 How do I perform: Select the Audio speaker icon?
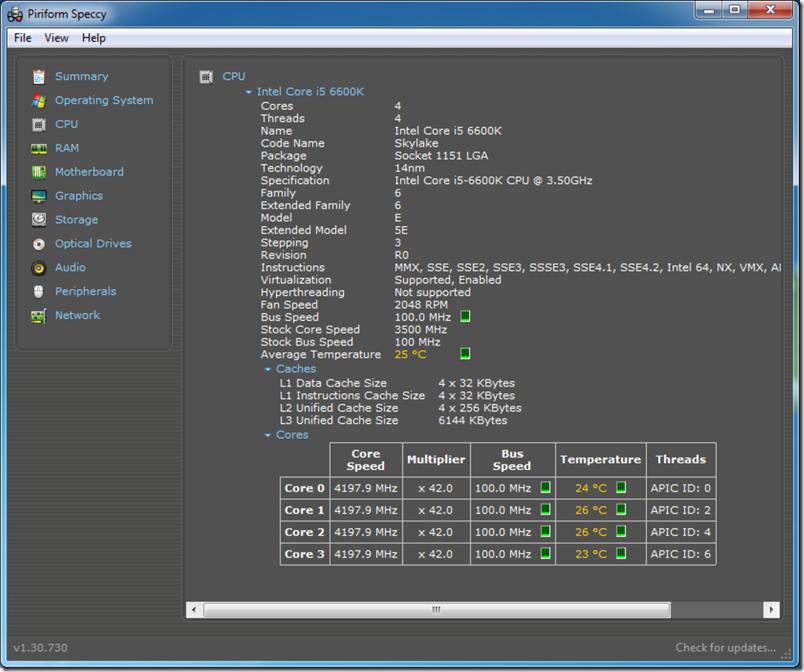click(39, 268)
